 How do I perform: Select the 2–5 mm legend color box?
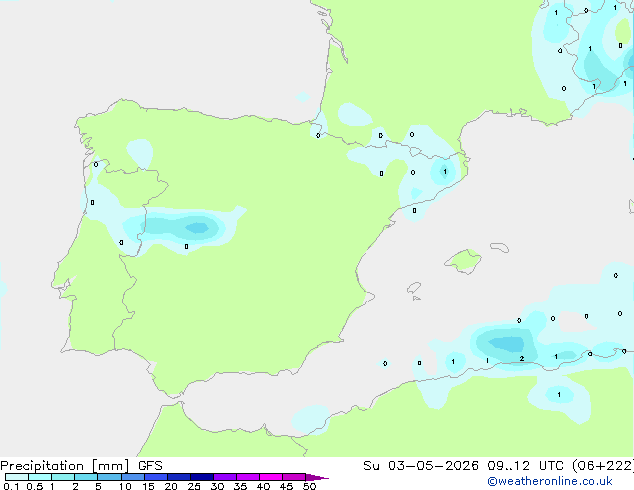coord(86,477)
